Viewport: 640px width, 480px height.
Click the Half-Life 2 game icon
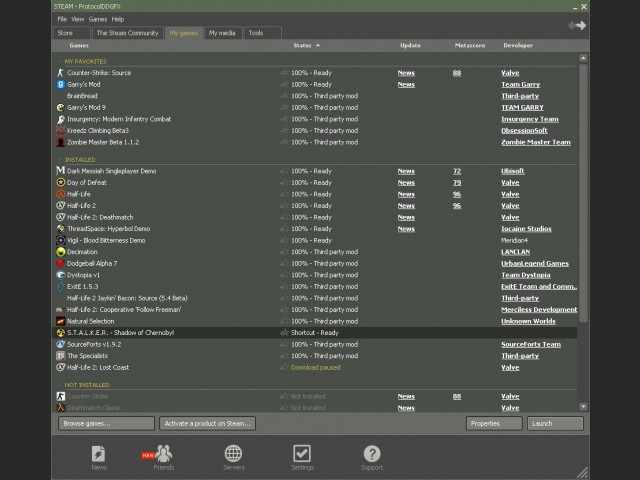point(60,205)
